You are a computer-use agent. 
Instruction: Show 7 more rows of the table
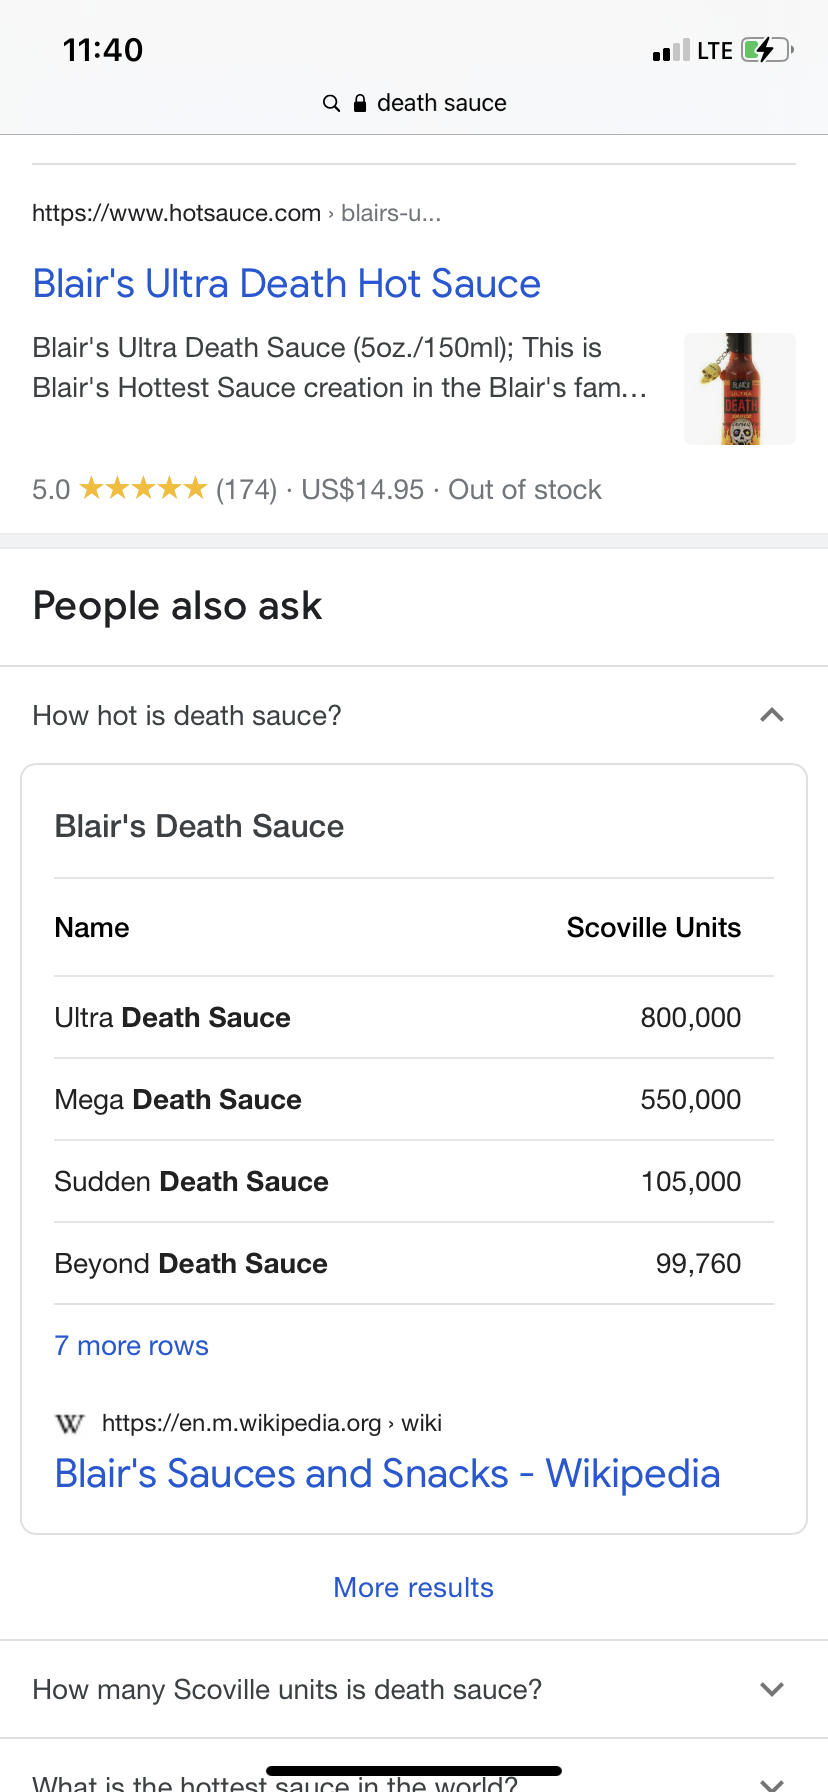(x=131, y=1346)
